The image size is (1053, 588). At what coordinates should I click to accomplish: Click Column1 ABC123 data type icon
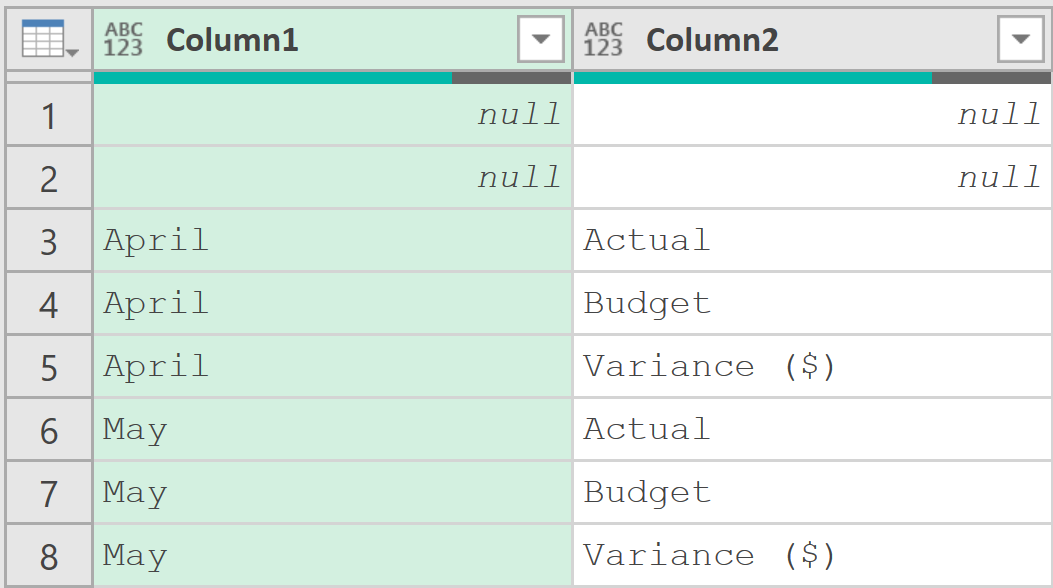124,39
